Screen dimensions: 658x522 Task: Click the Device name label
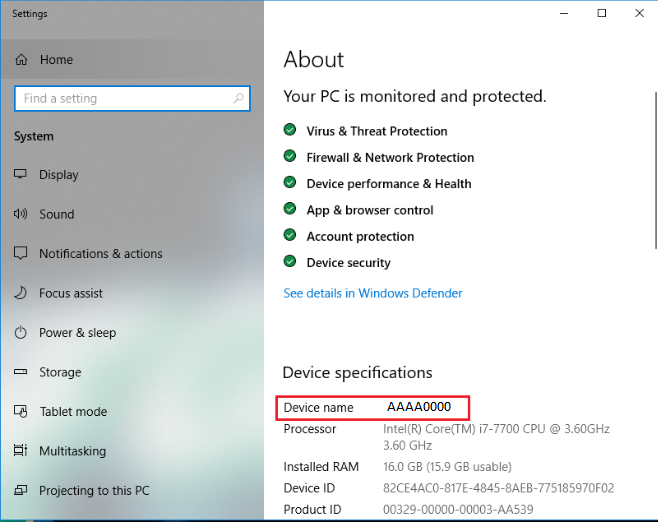pyautogui.click(x=318, y=407)
